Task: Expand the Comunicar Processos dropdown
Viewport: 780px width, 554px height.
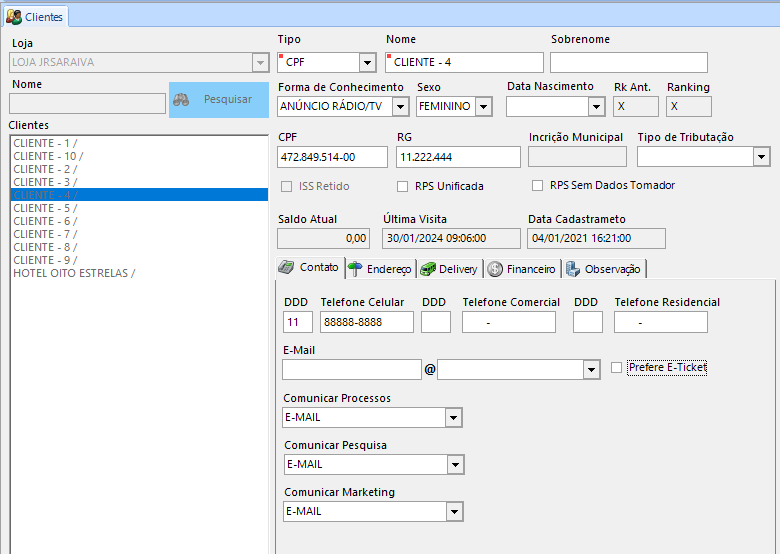Action: pyautogui.click(x=453, y=417)
